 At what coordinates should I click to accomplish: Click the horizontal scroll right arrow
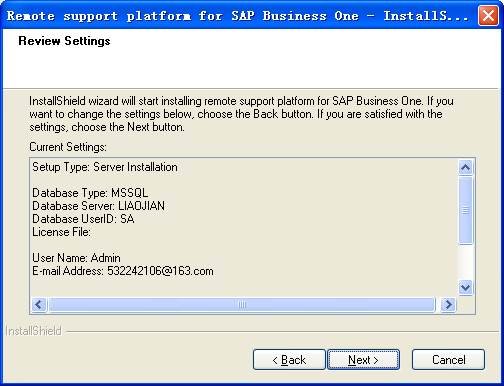click(x=448, y=304)
